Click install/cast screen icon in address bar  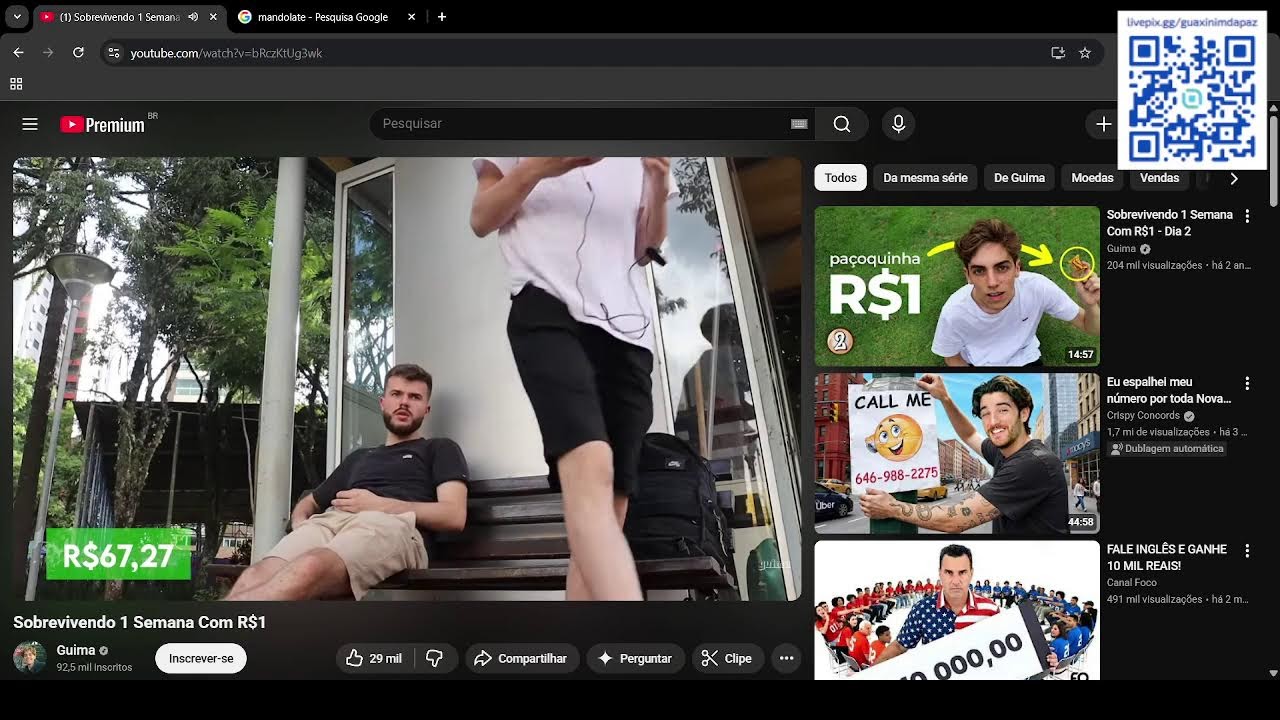1058,53
